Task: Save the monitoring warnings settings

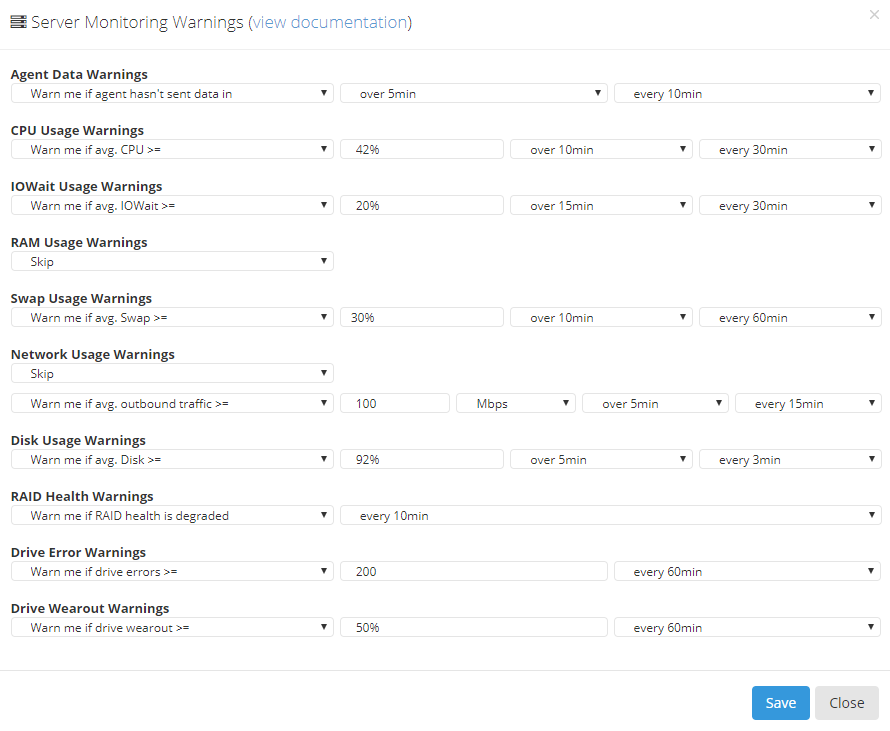Action: (x=780, y=703)
